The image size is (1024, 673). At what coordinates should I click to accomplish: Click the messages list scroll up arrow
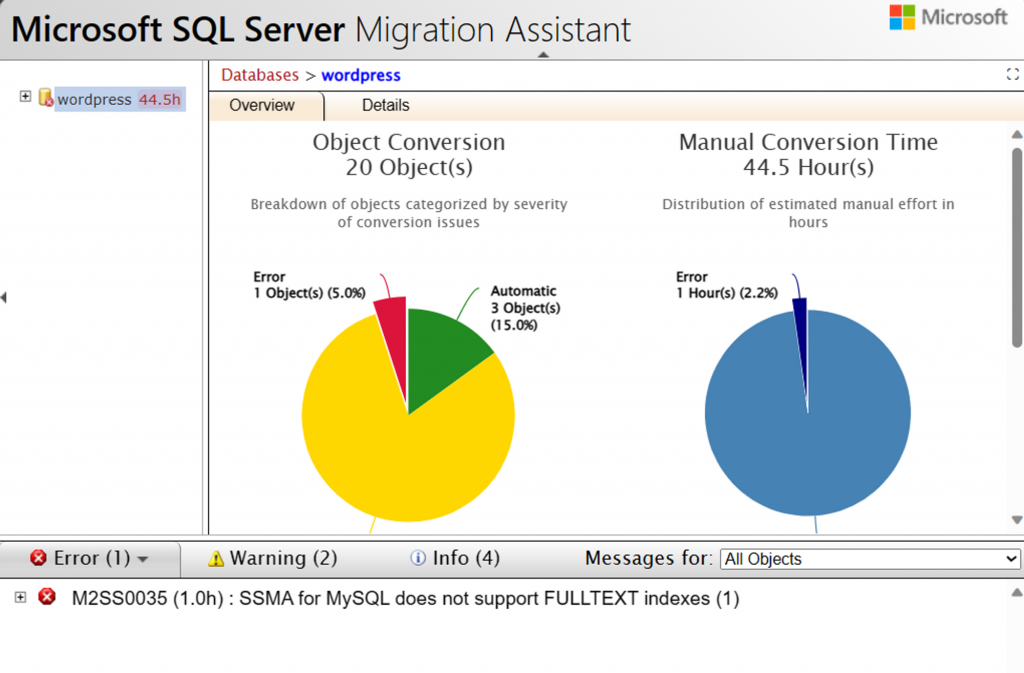1017,593
